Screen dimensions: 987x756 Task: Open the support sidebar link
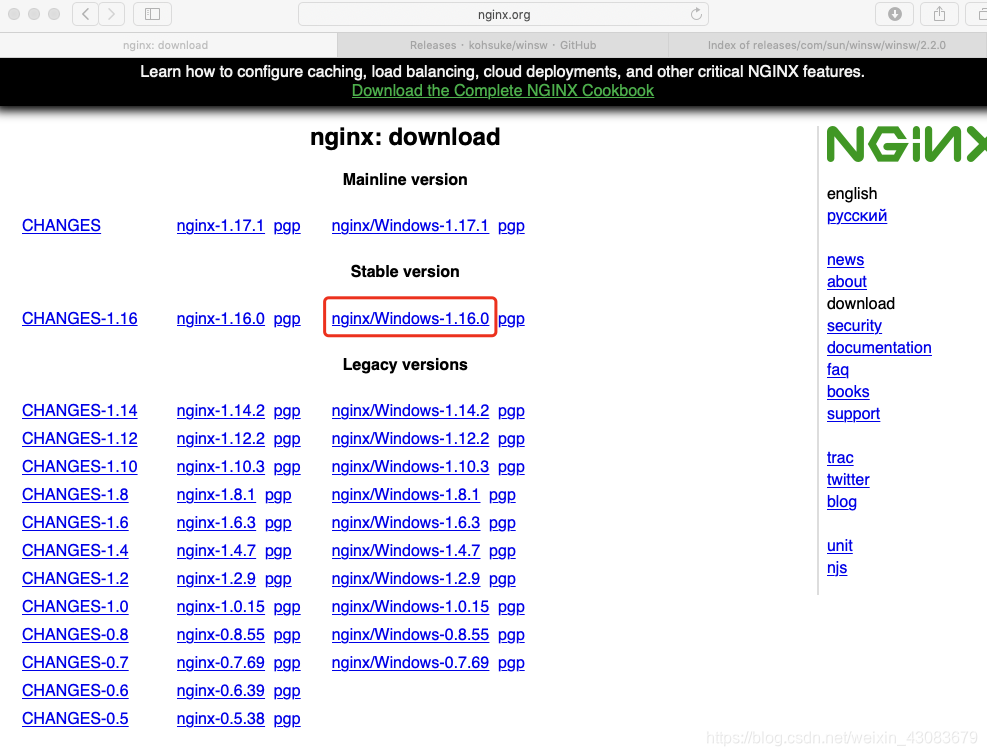tap(854, 414)
